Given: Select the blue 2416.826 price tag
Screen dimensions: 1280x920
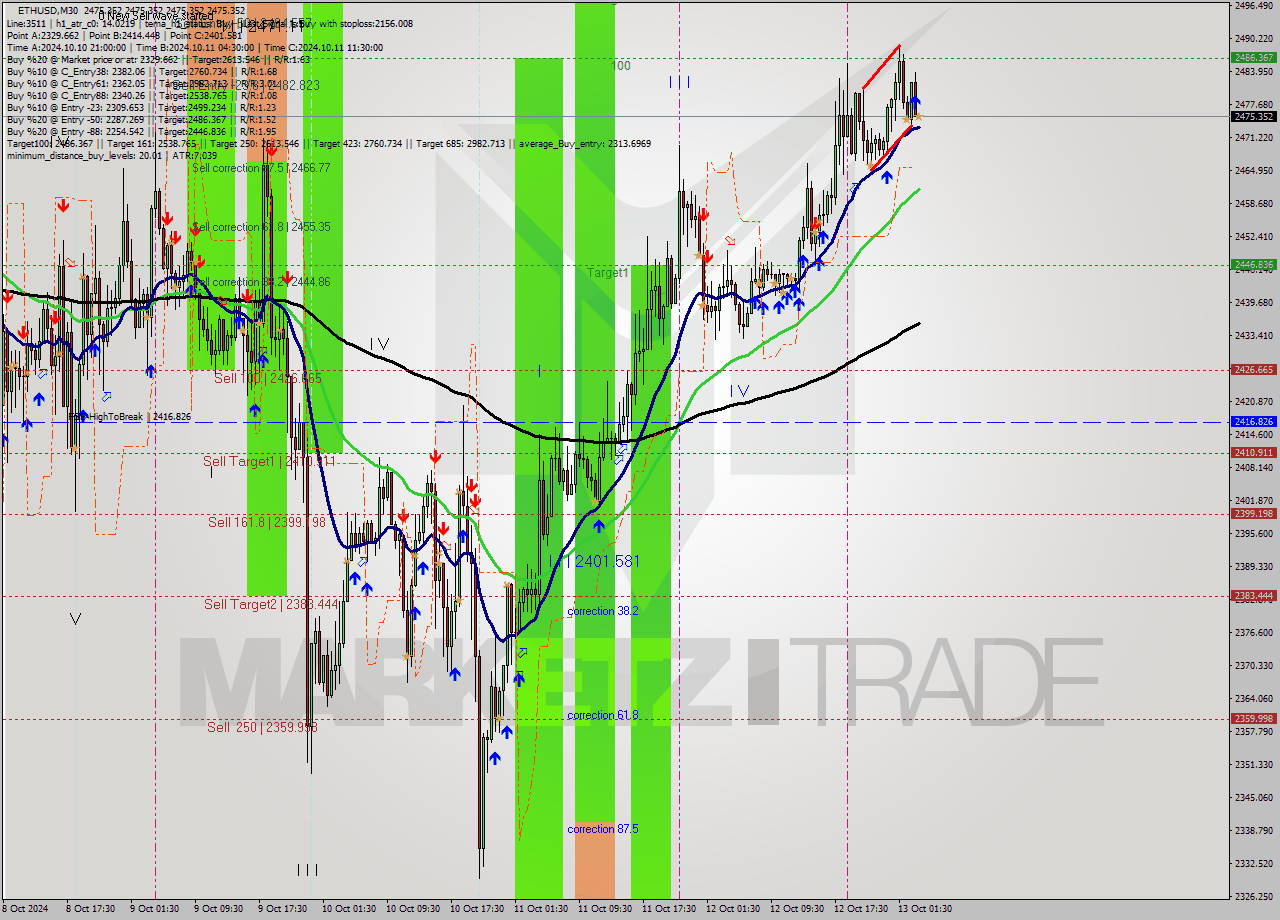Looking at the screenshot, I should (1253, 422).
